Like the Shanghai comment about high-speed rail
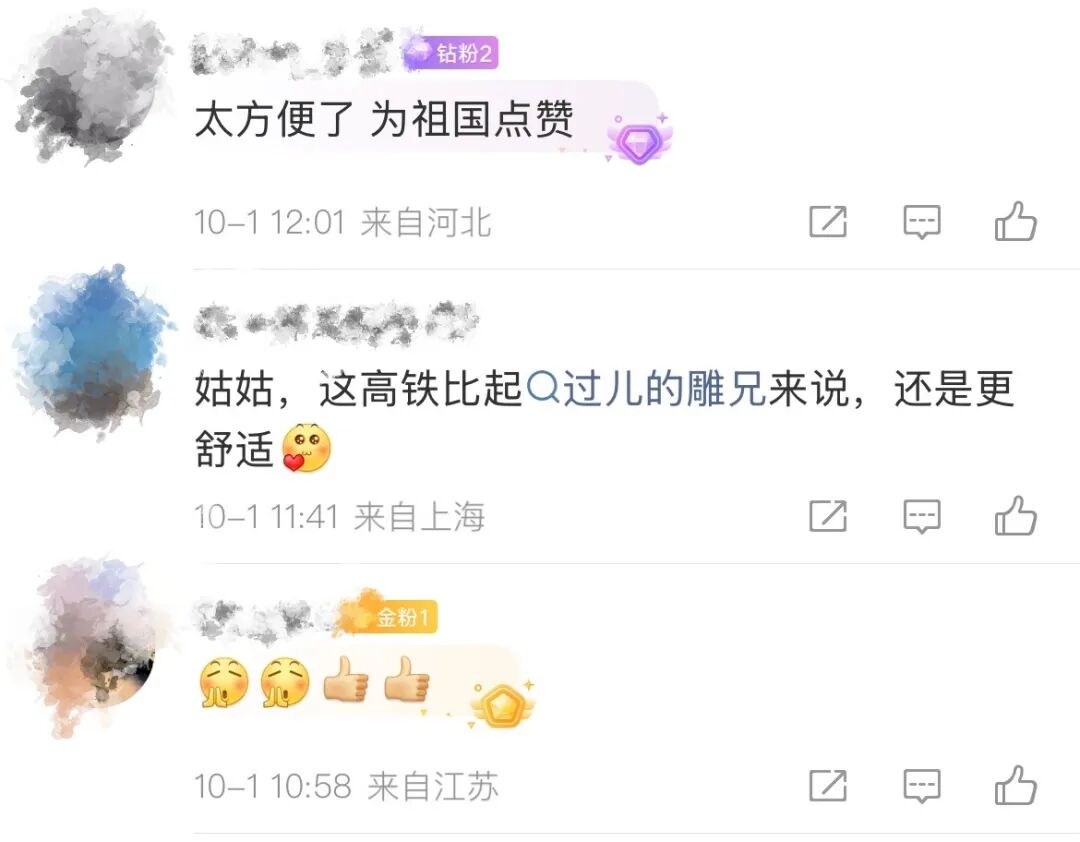Viewport: 1080px width, 842px height. [x=1015, y=515]
